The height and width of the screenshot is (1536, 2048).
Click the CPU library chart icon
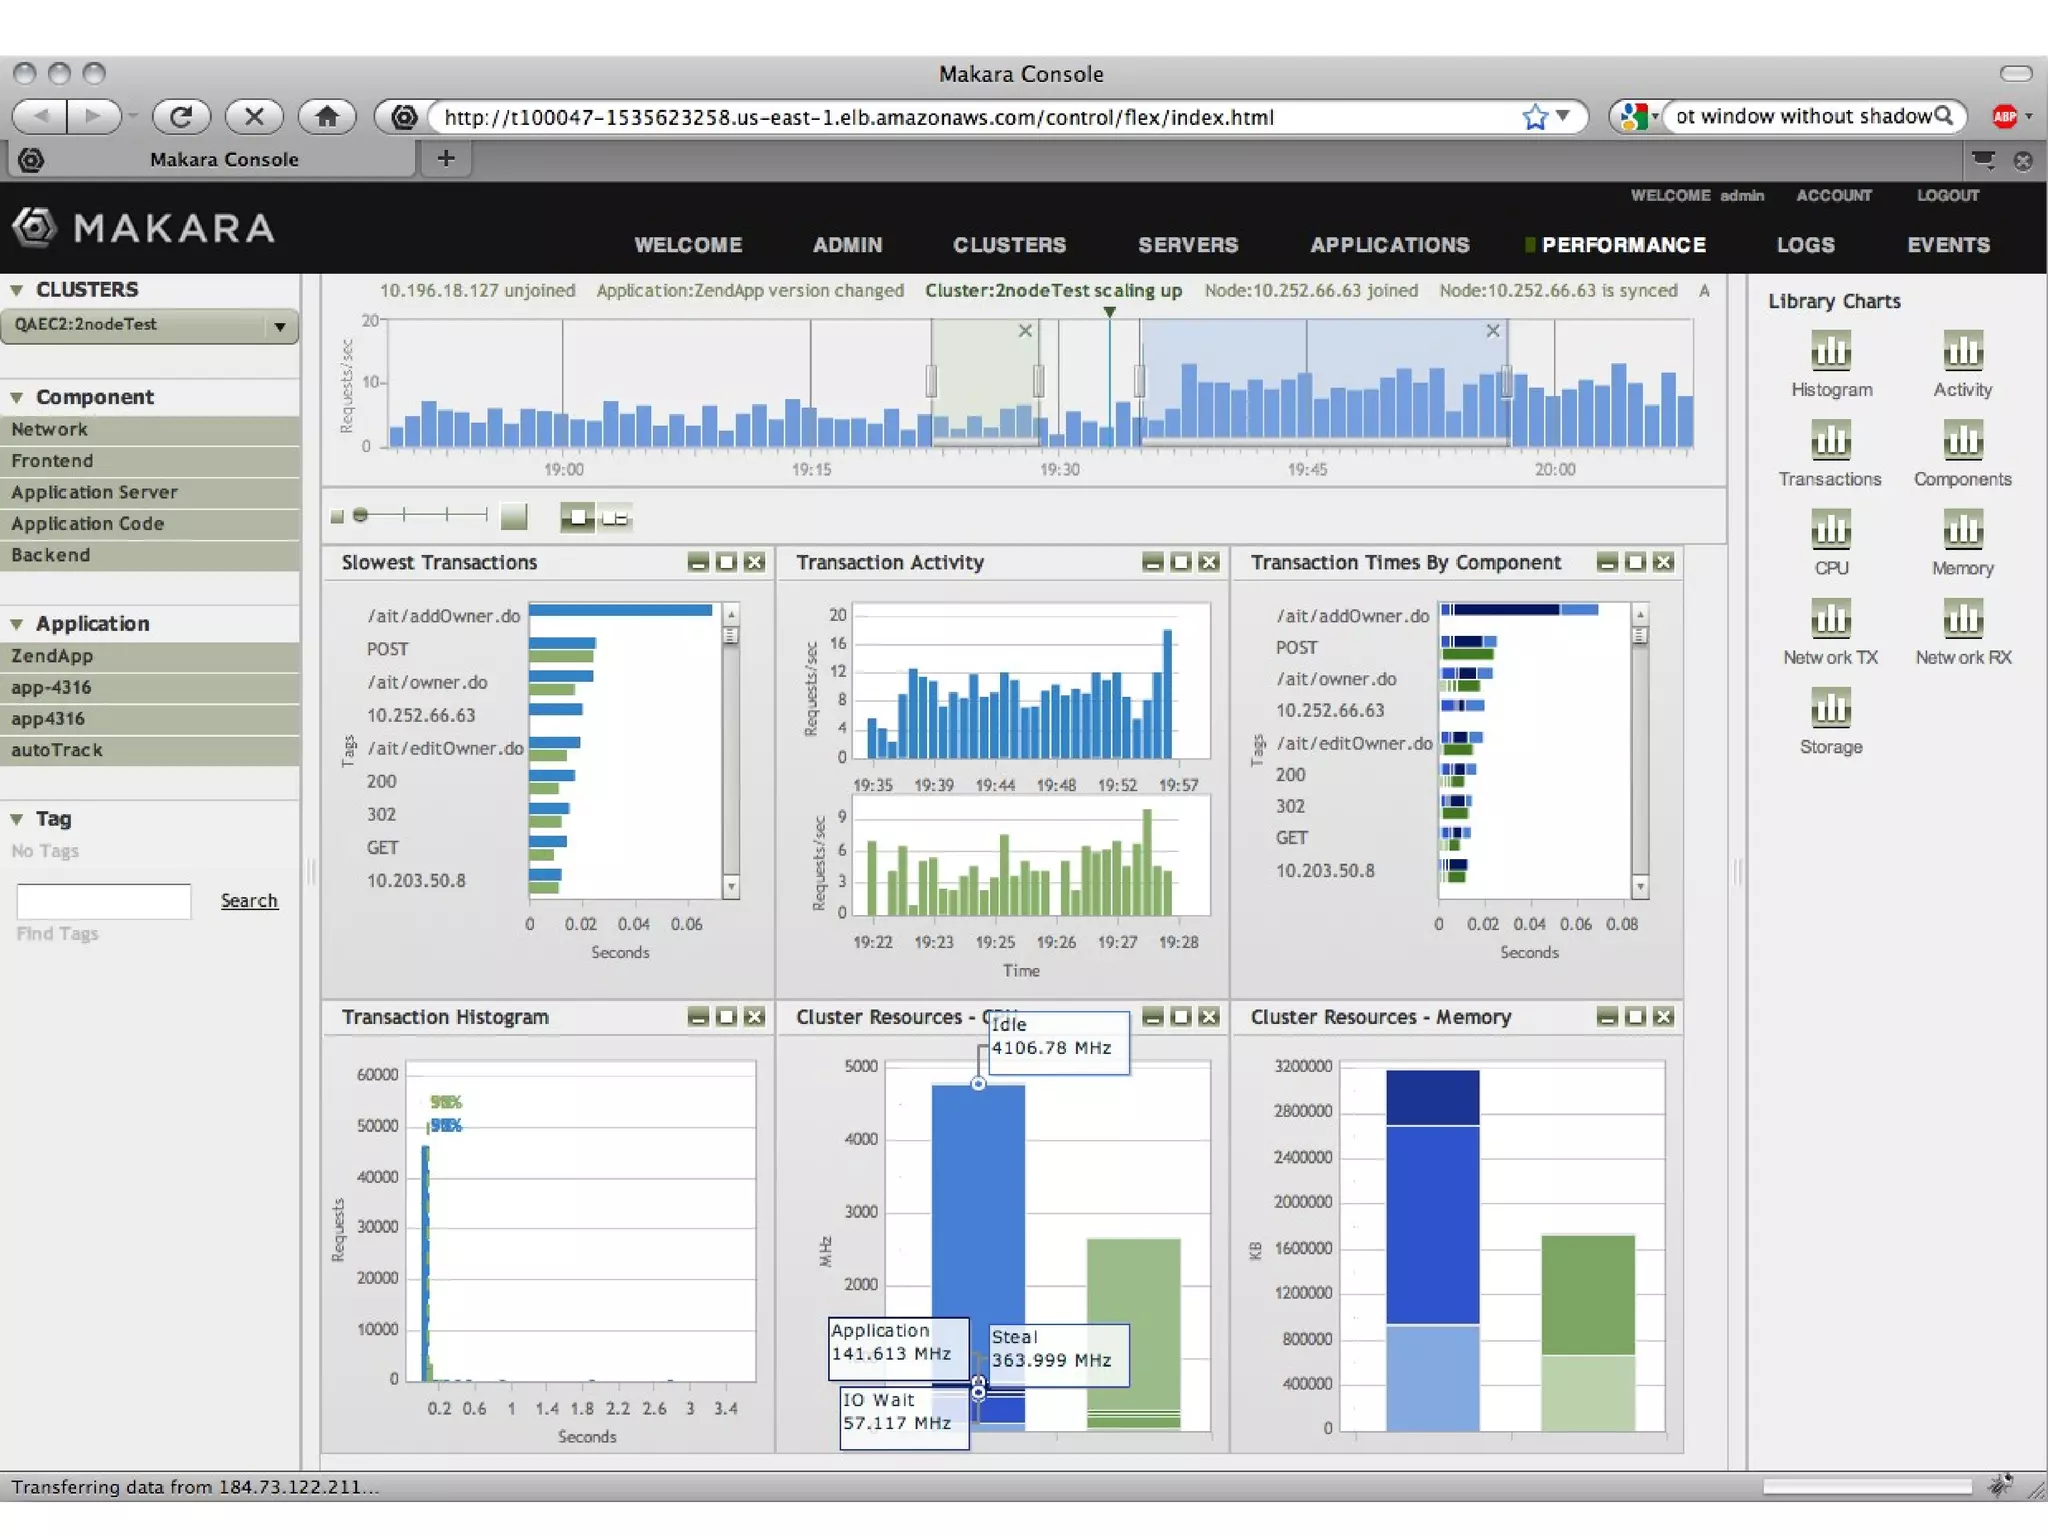[1830, 529]
